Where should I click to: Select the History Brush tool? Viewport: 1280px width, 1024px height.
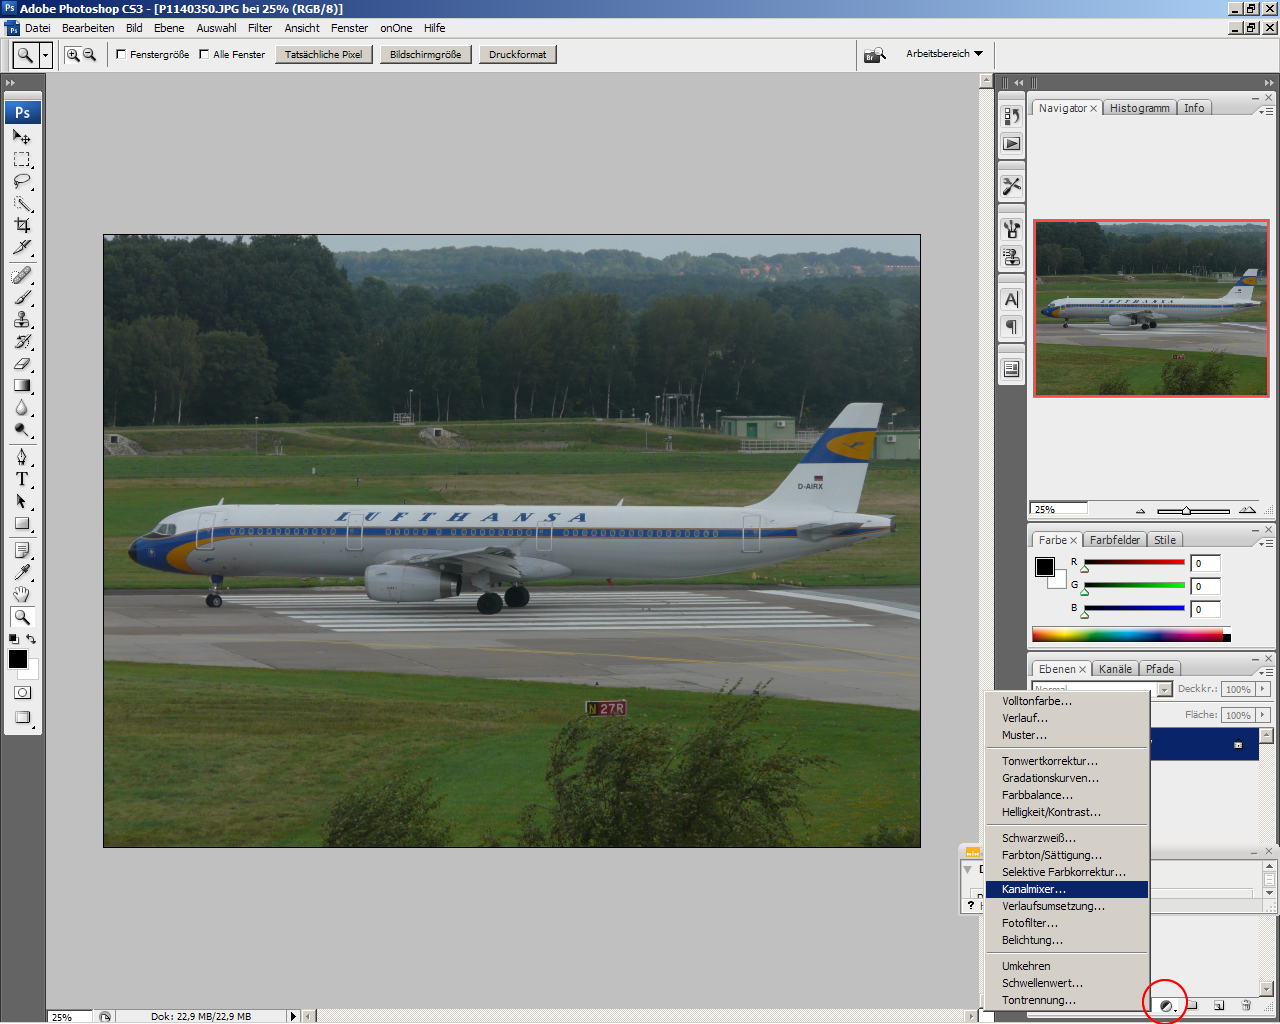point(22,341)
